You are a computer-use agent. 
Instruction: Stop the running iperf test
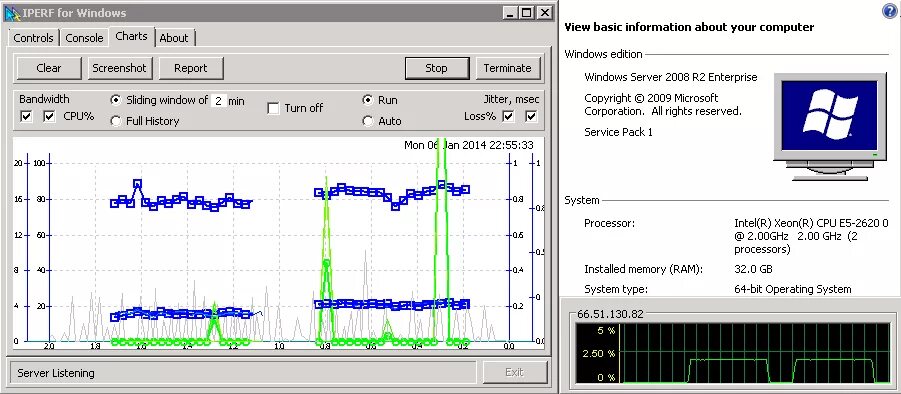click(x=437, y=68)
